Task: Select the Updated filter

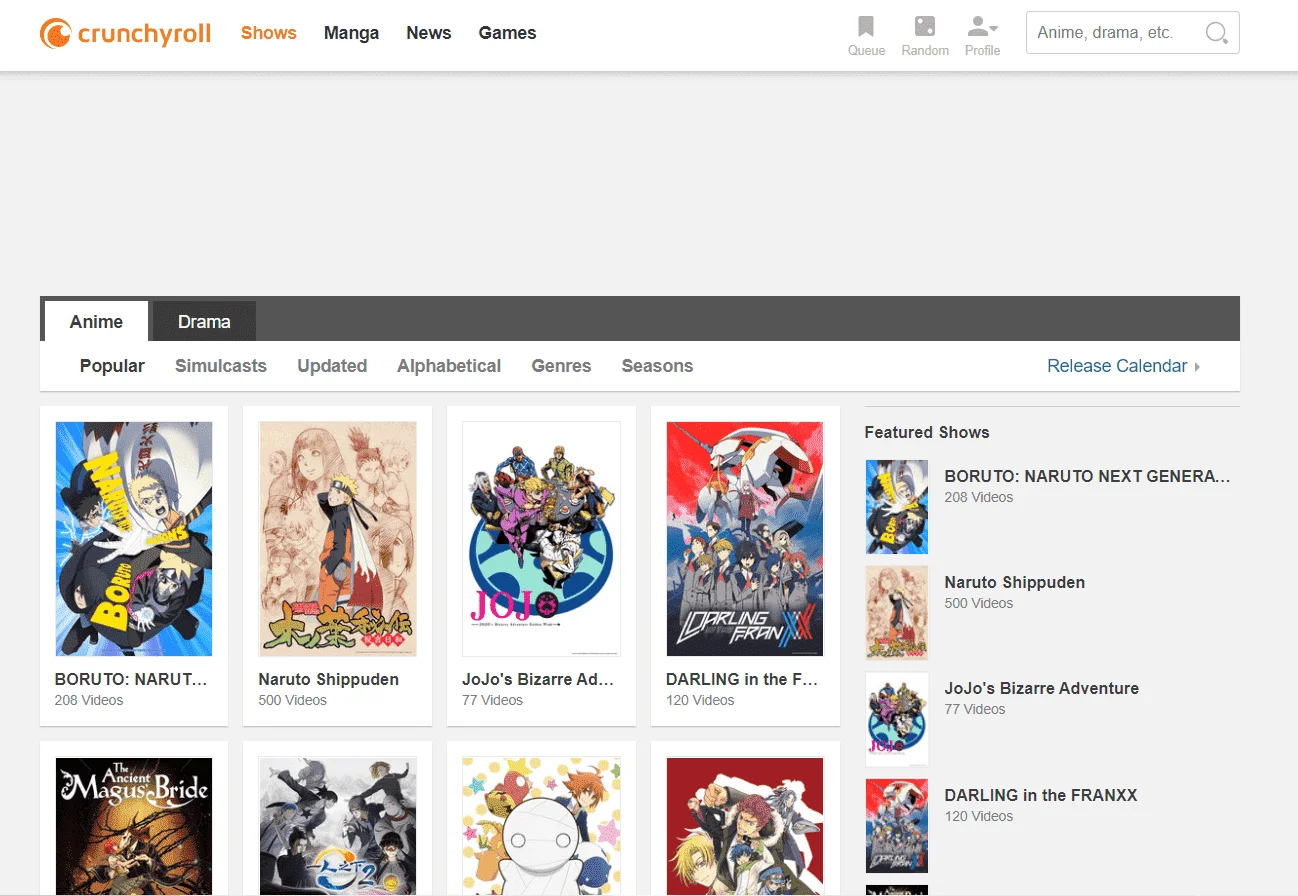Action: coord(332,366)
